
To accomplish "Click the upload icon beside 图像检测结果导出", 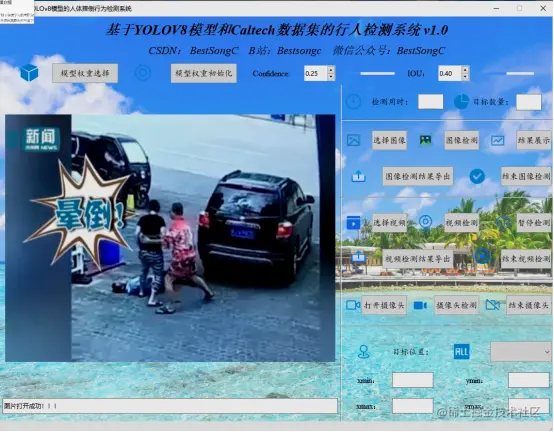I will click(x=358, y=176).
